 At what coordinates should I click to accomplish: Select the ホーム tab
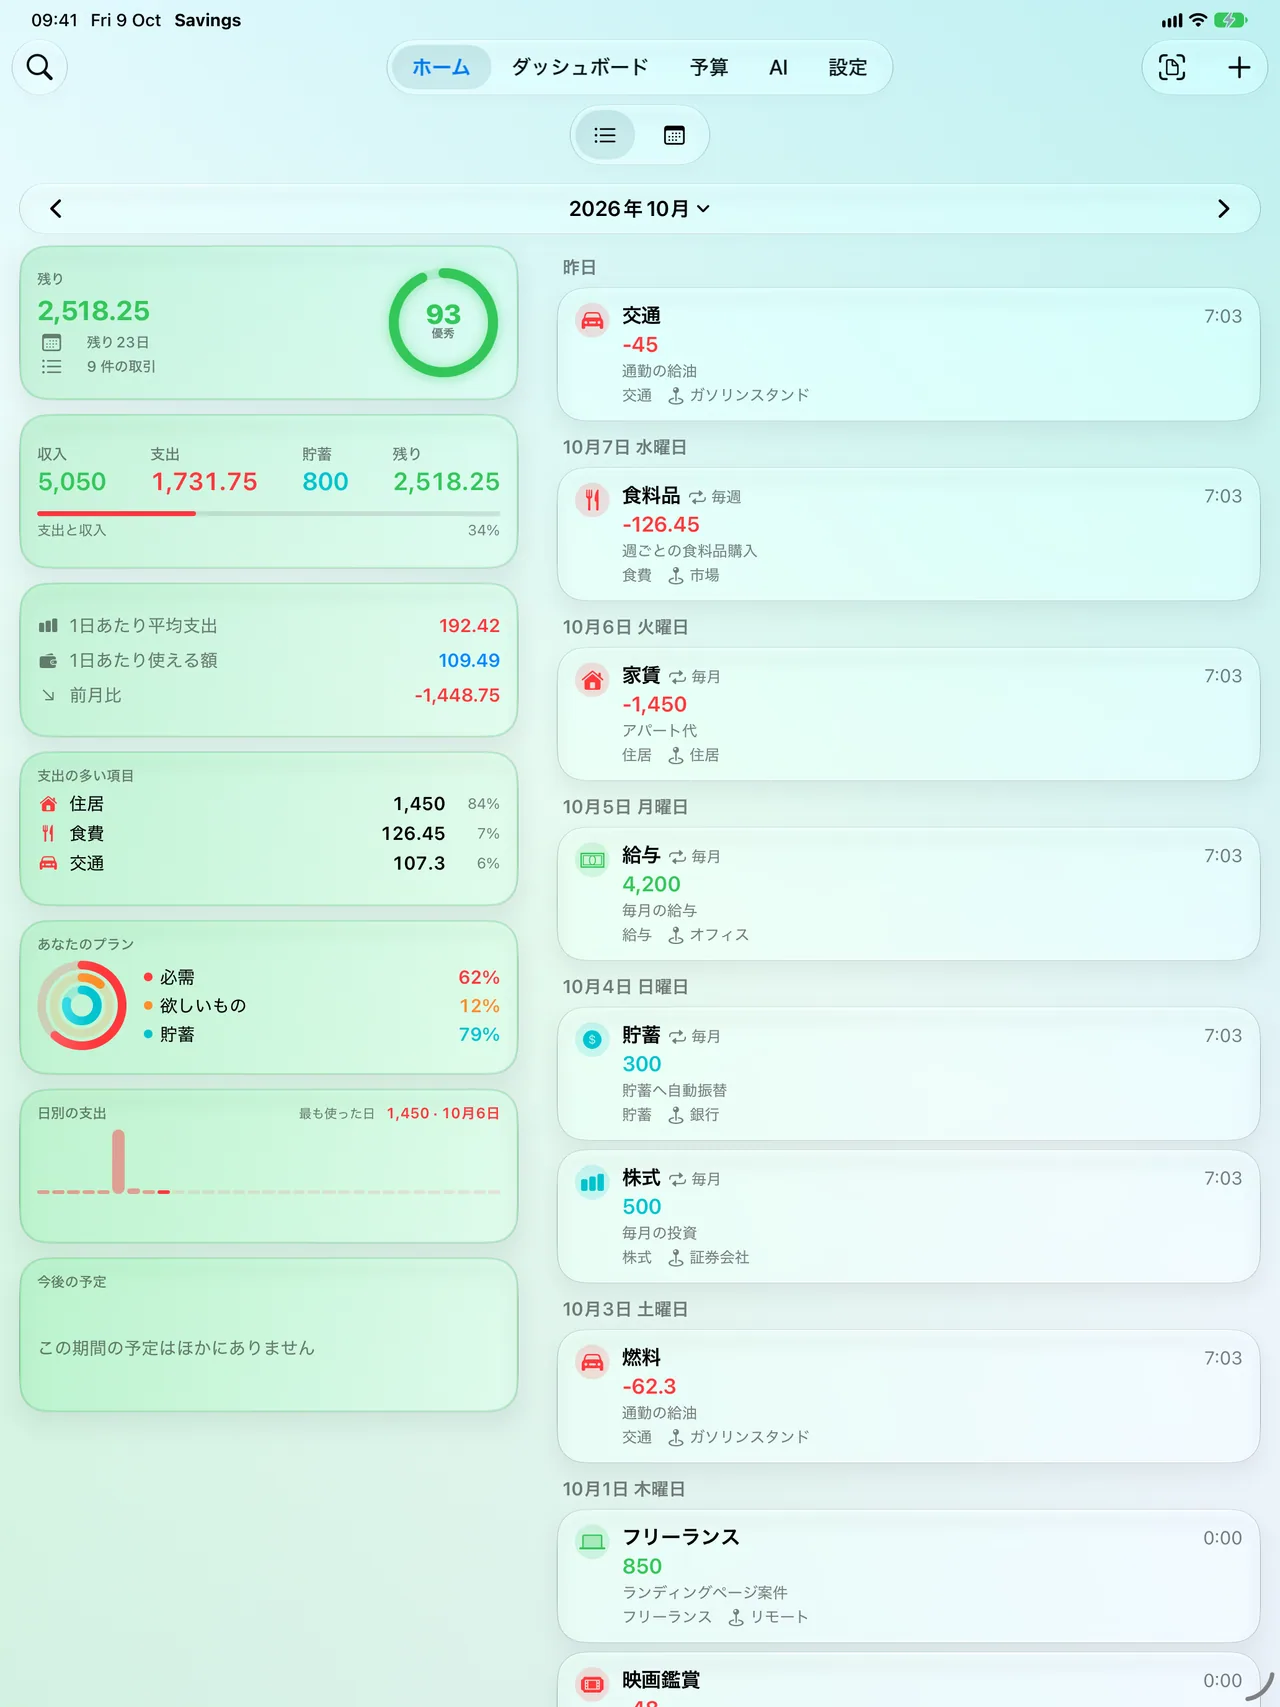point(441,67)
